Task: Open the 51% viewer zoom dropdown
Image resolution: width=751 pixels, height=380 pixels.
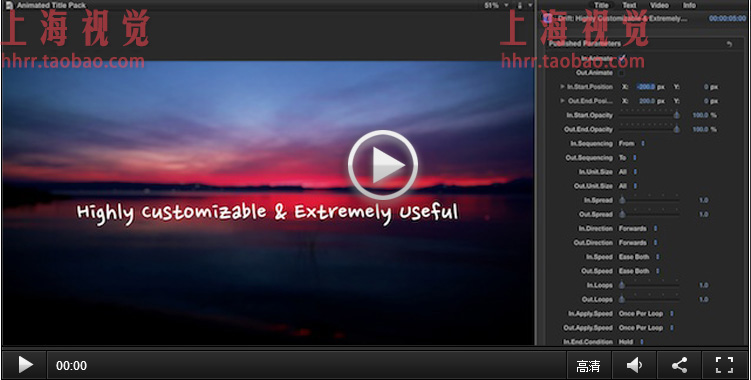Action: 497,5
